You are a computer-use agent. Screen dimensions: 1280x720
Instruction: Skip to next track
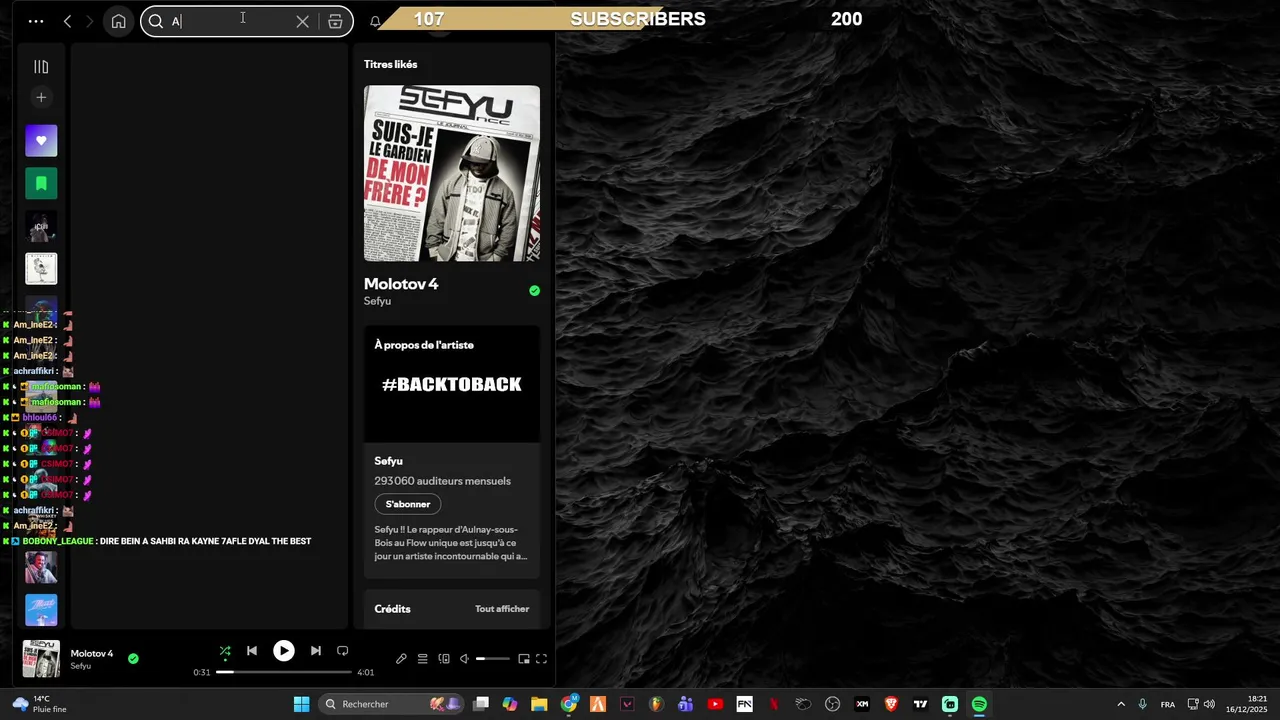[315, 651]
